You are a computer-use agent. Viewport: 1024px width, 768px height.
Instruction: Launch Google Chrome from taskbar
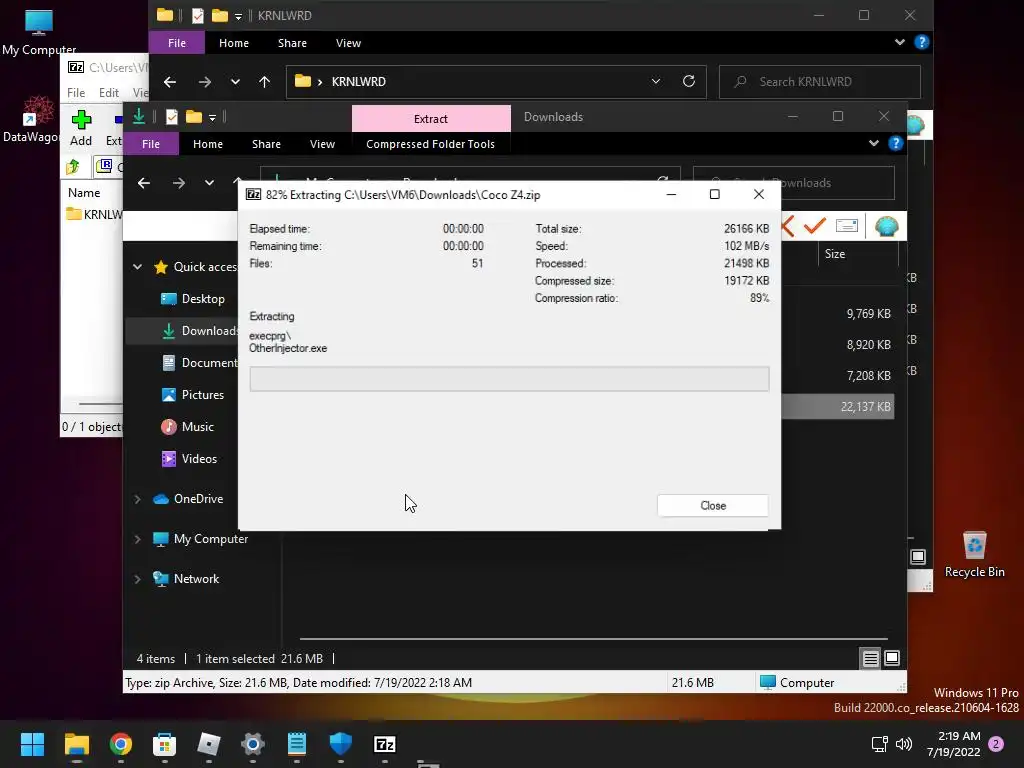click(121, 744)
